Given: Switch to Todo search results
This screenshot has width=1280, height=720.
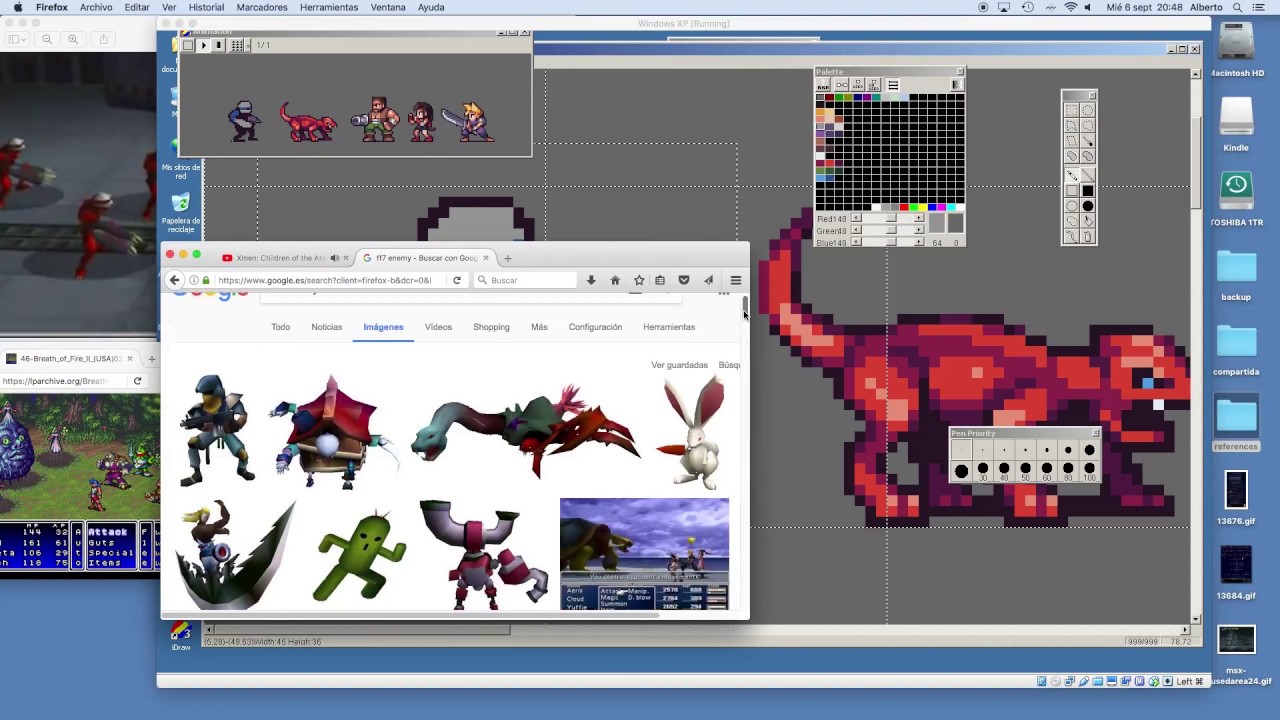Looking at the screenshot, I should pos(280,327).
